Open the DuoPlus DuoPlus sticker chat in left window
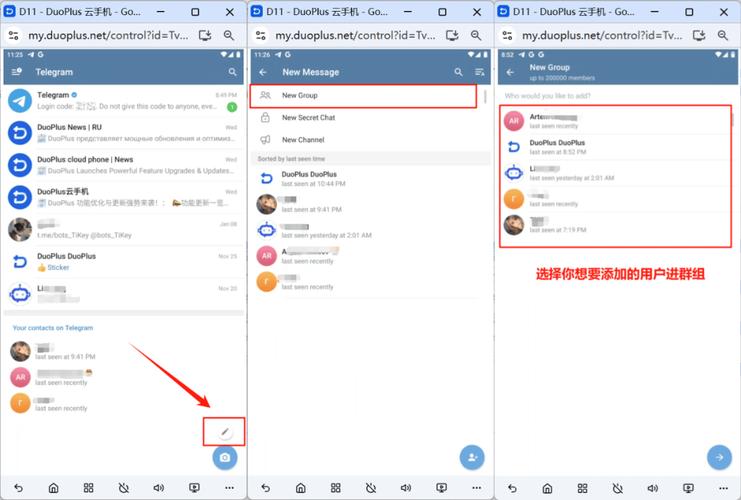Image resolution: width=741 pixels, height=500 pixels. (x=124, y=261)
